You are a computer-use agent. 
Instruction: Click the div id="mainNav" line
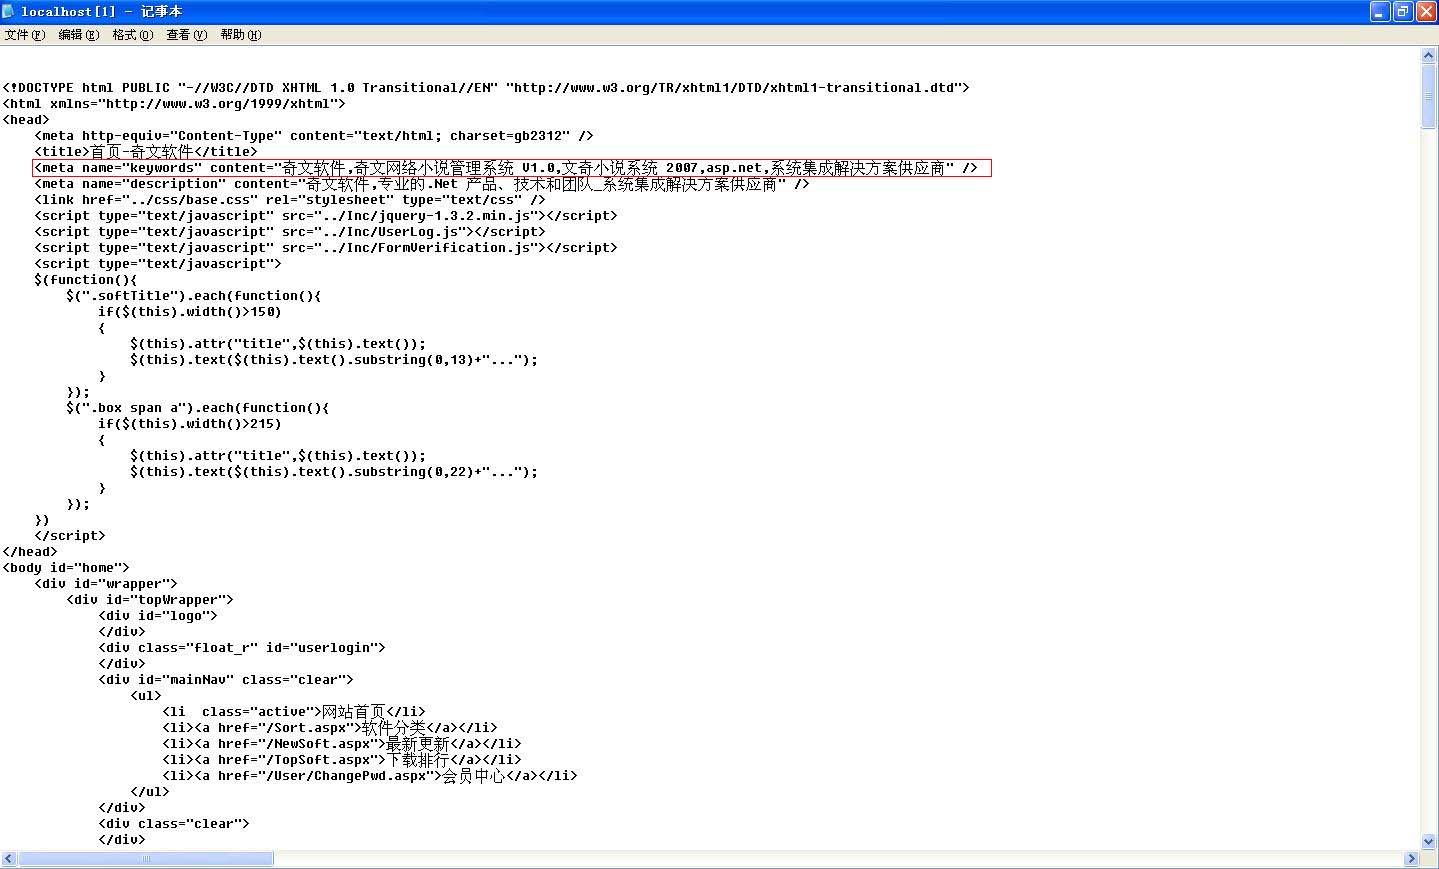tap(226, 680)
